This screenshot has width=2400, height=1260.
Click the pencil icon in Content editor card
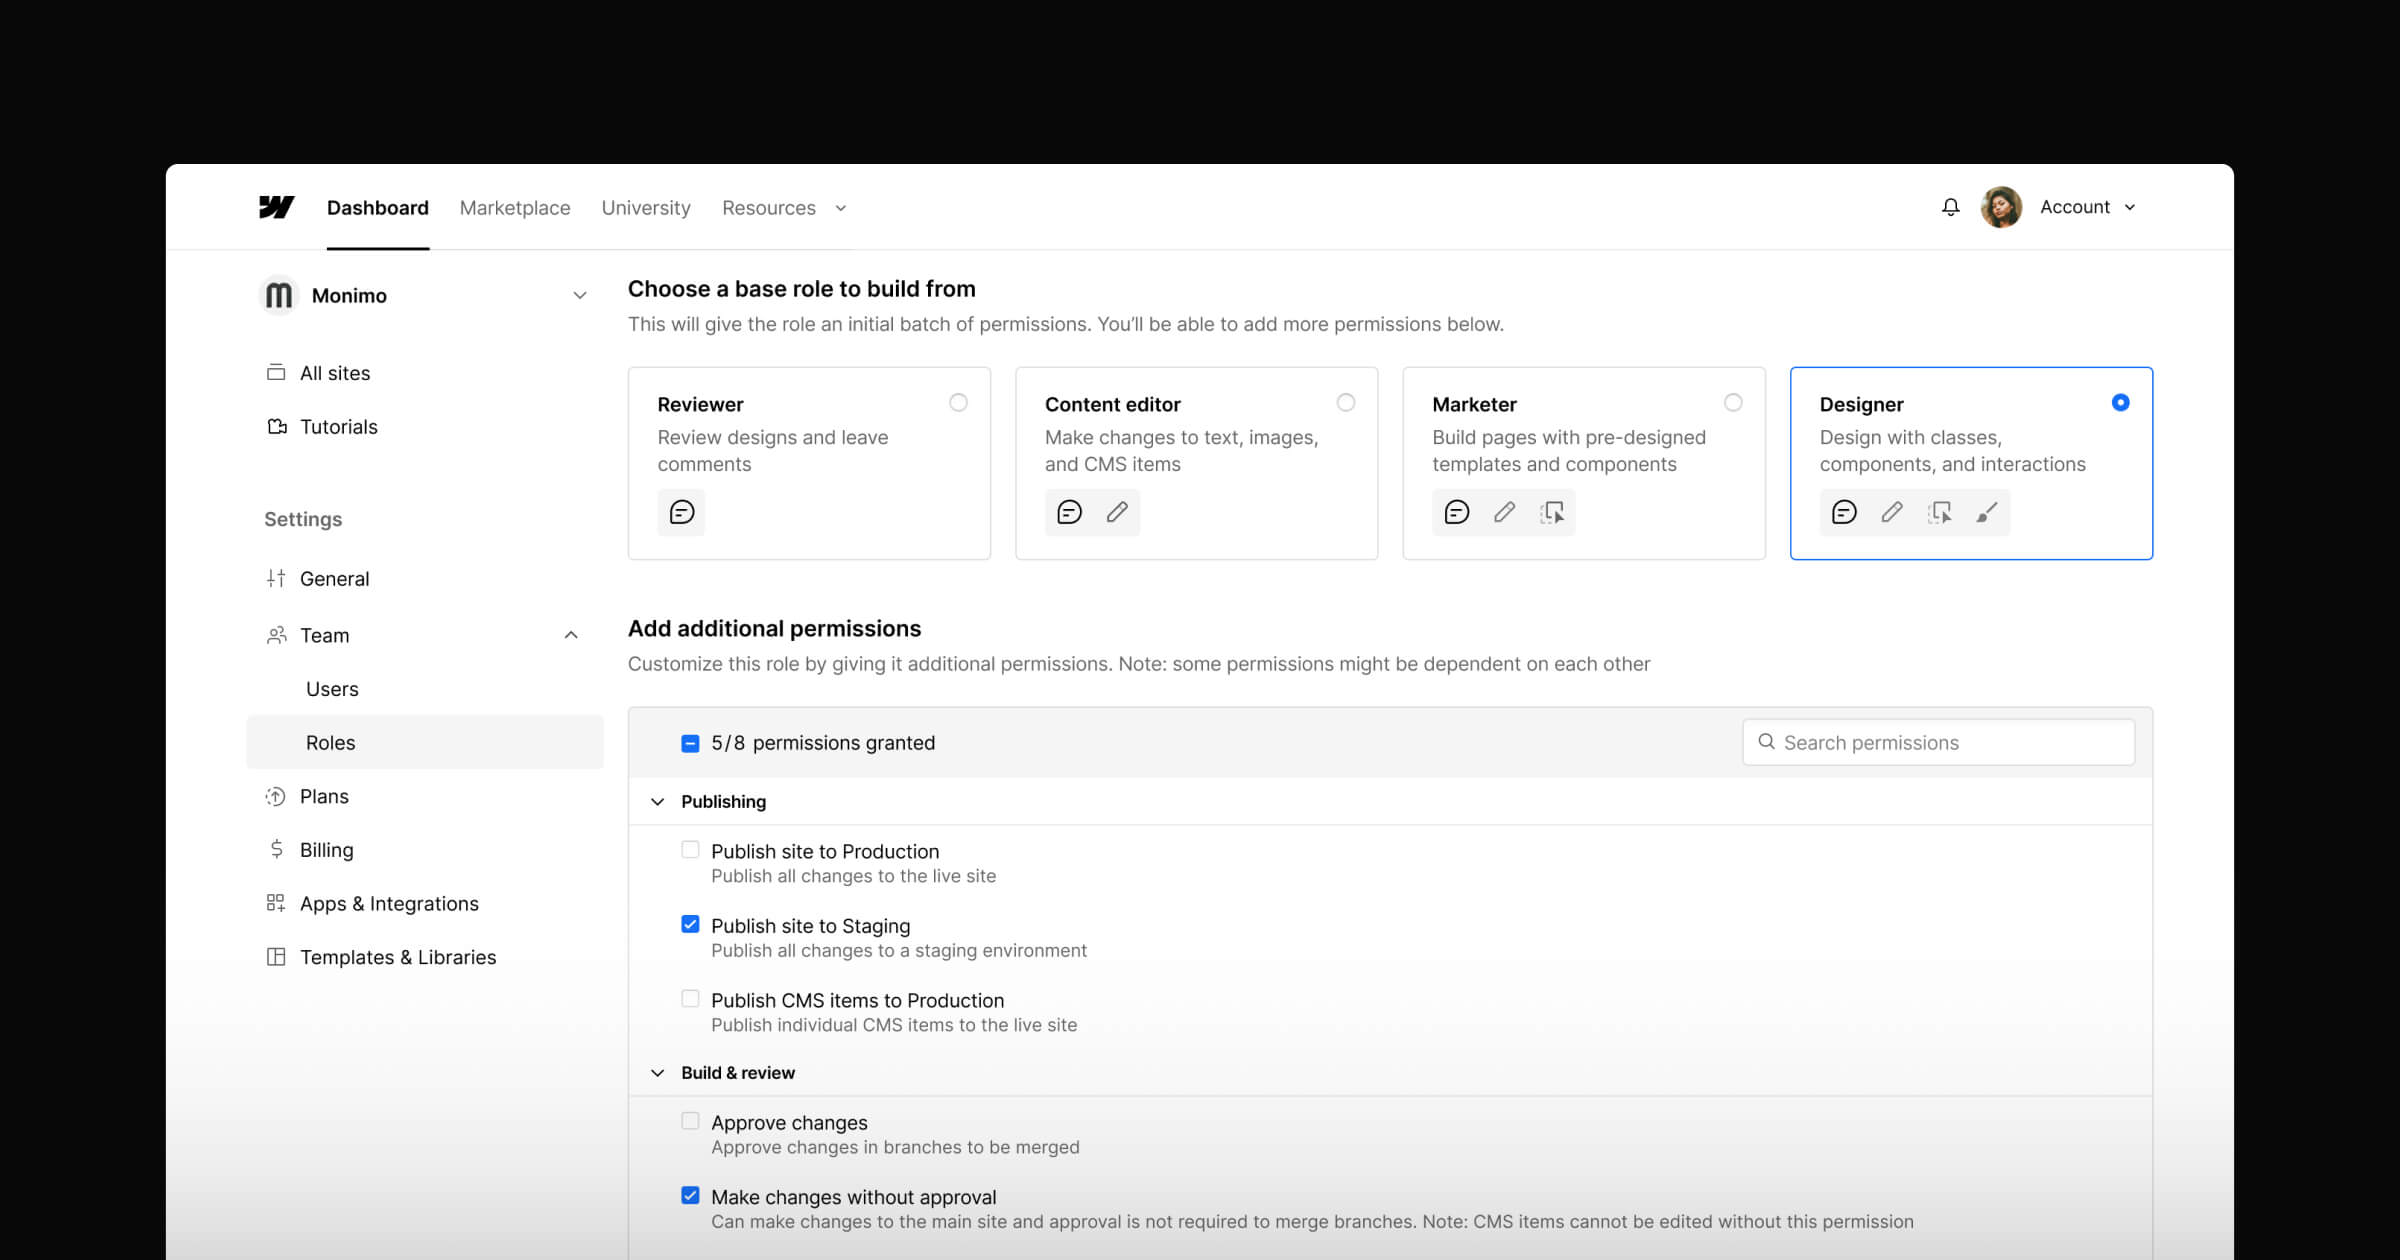1117,512
